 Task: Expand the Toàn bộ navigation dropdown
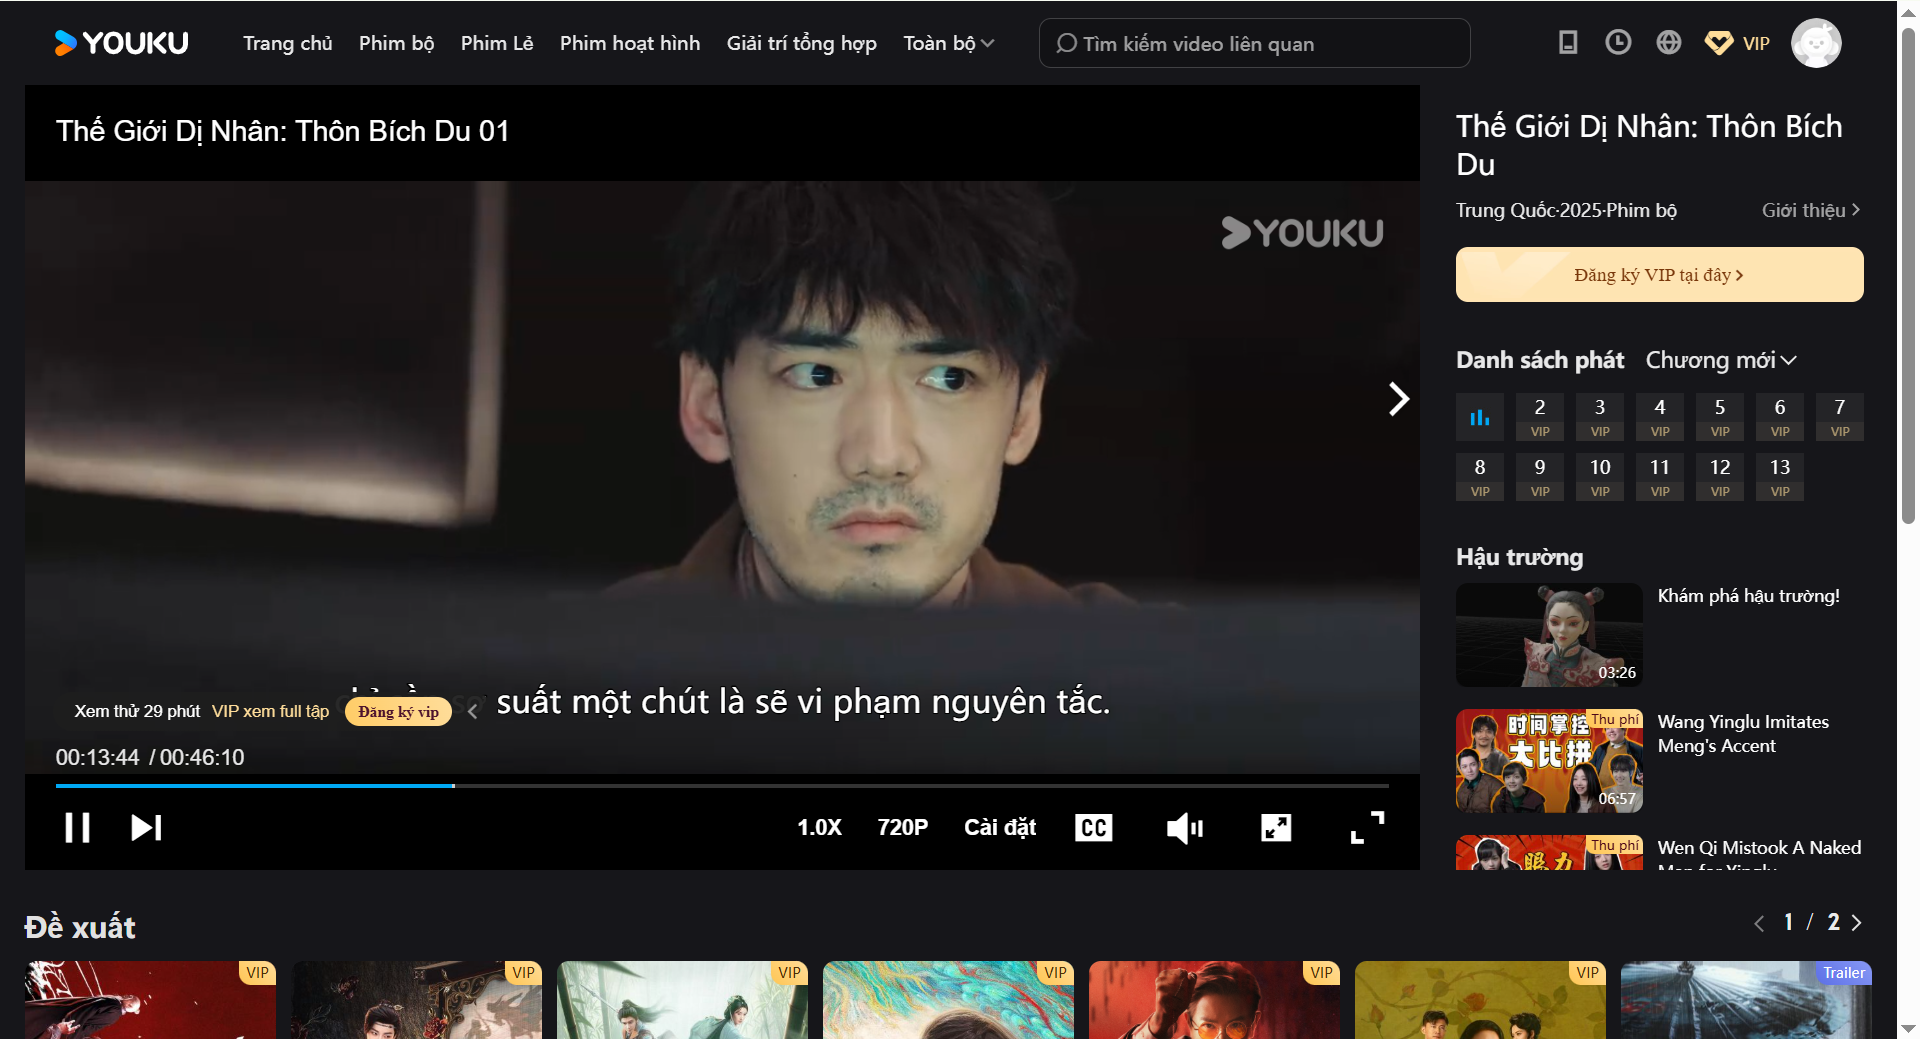947,43
